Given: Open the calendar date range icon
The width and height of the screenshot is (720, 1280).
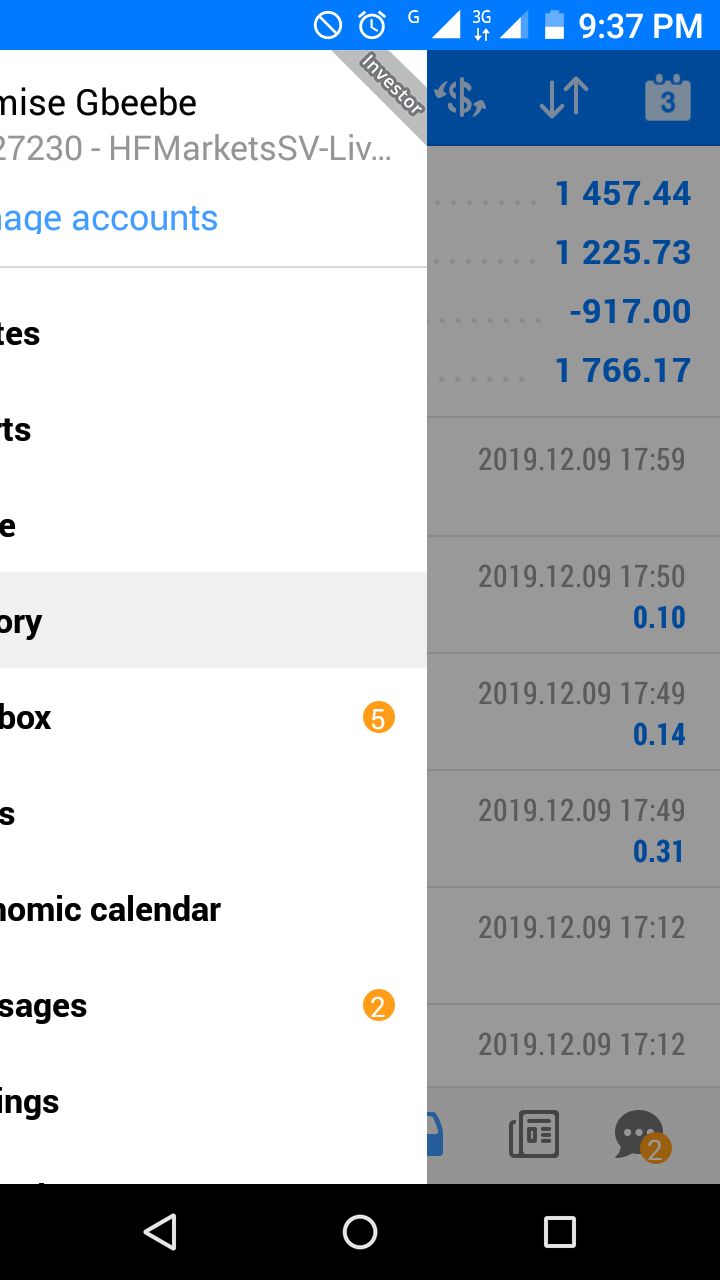Looking at the screenshot, I should (x=667, y=98).
